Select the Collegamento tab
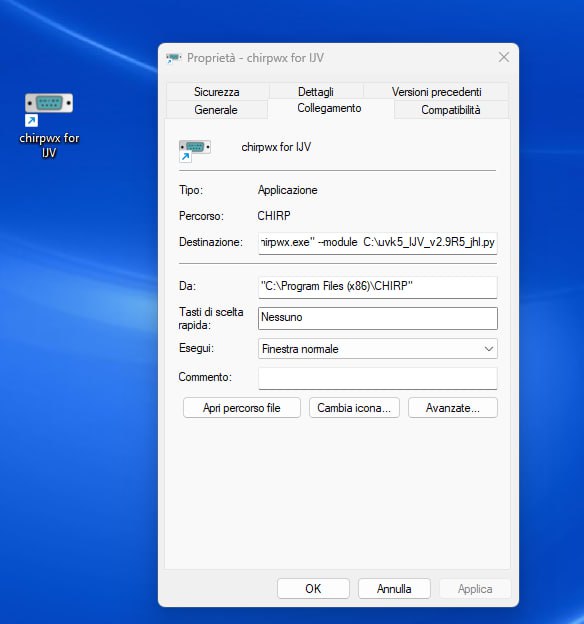This screenshot has width=584, height=624. (329, 108)
